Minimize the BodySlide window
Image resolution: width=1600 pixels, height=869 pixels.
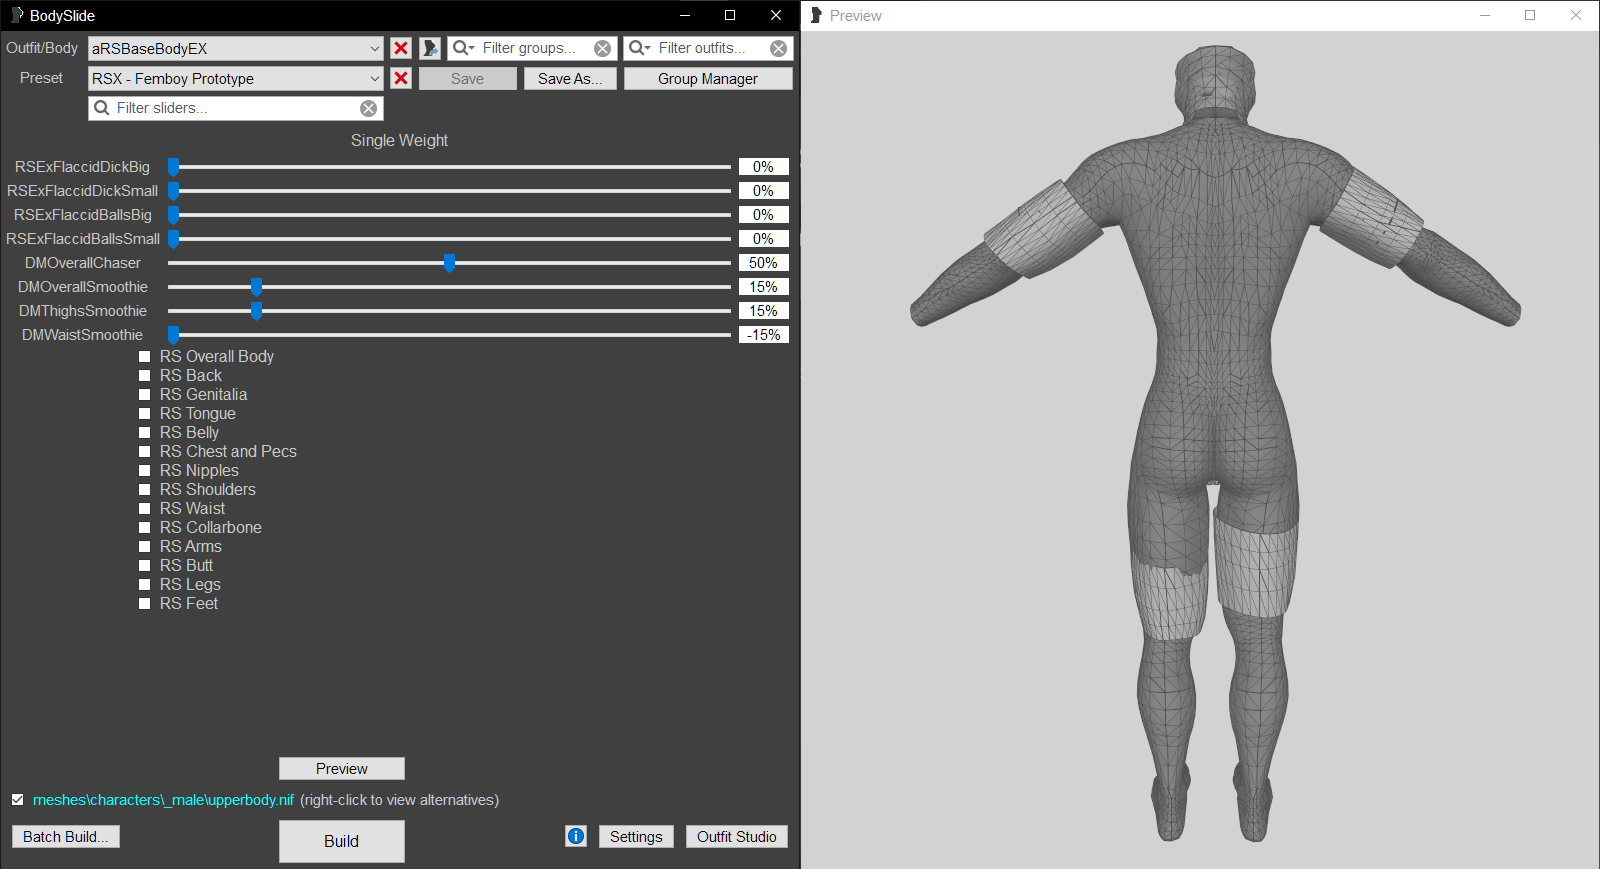point(685,15)
